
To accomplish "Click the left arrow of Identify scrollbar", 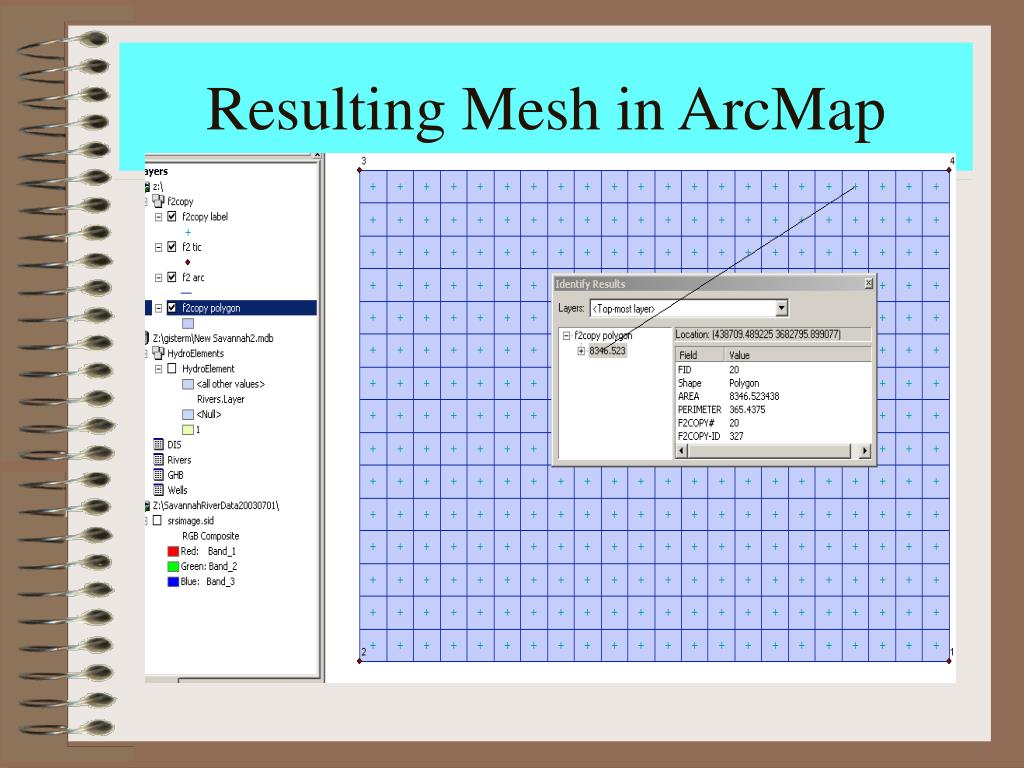I will [682, 451].
